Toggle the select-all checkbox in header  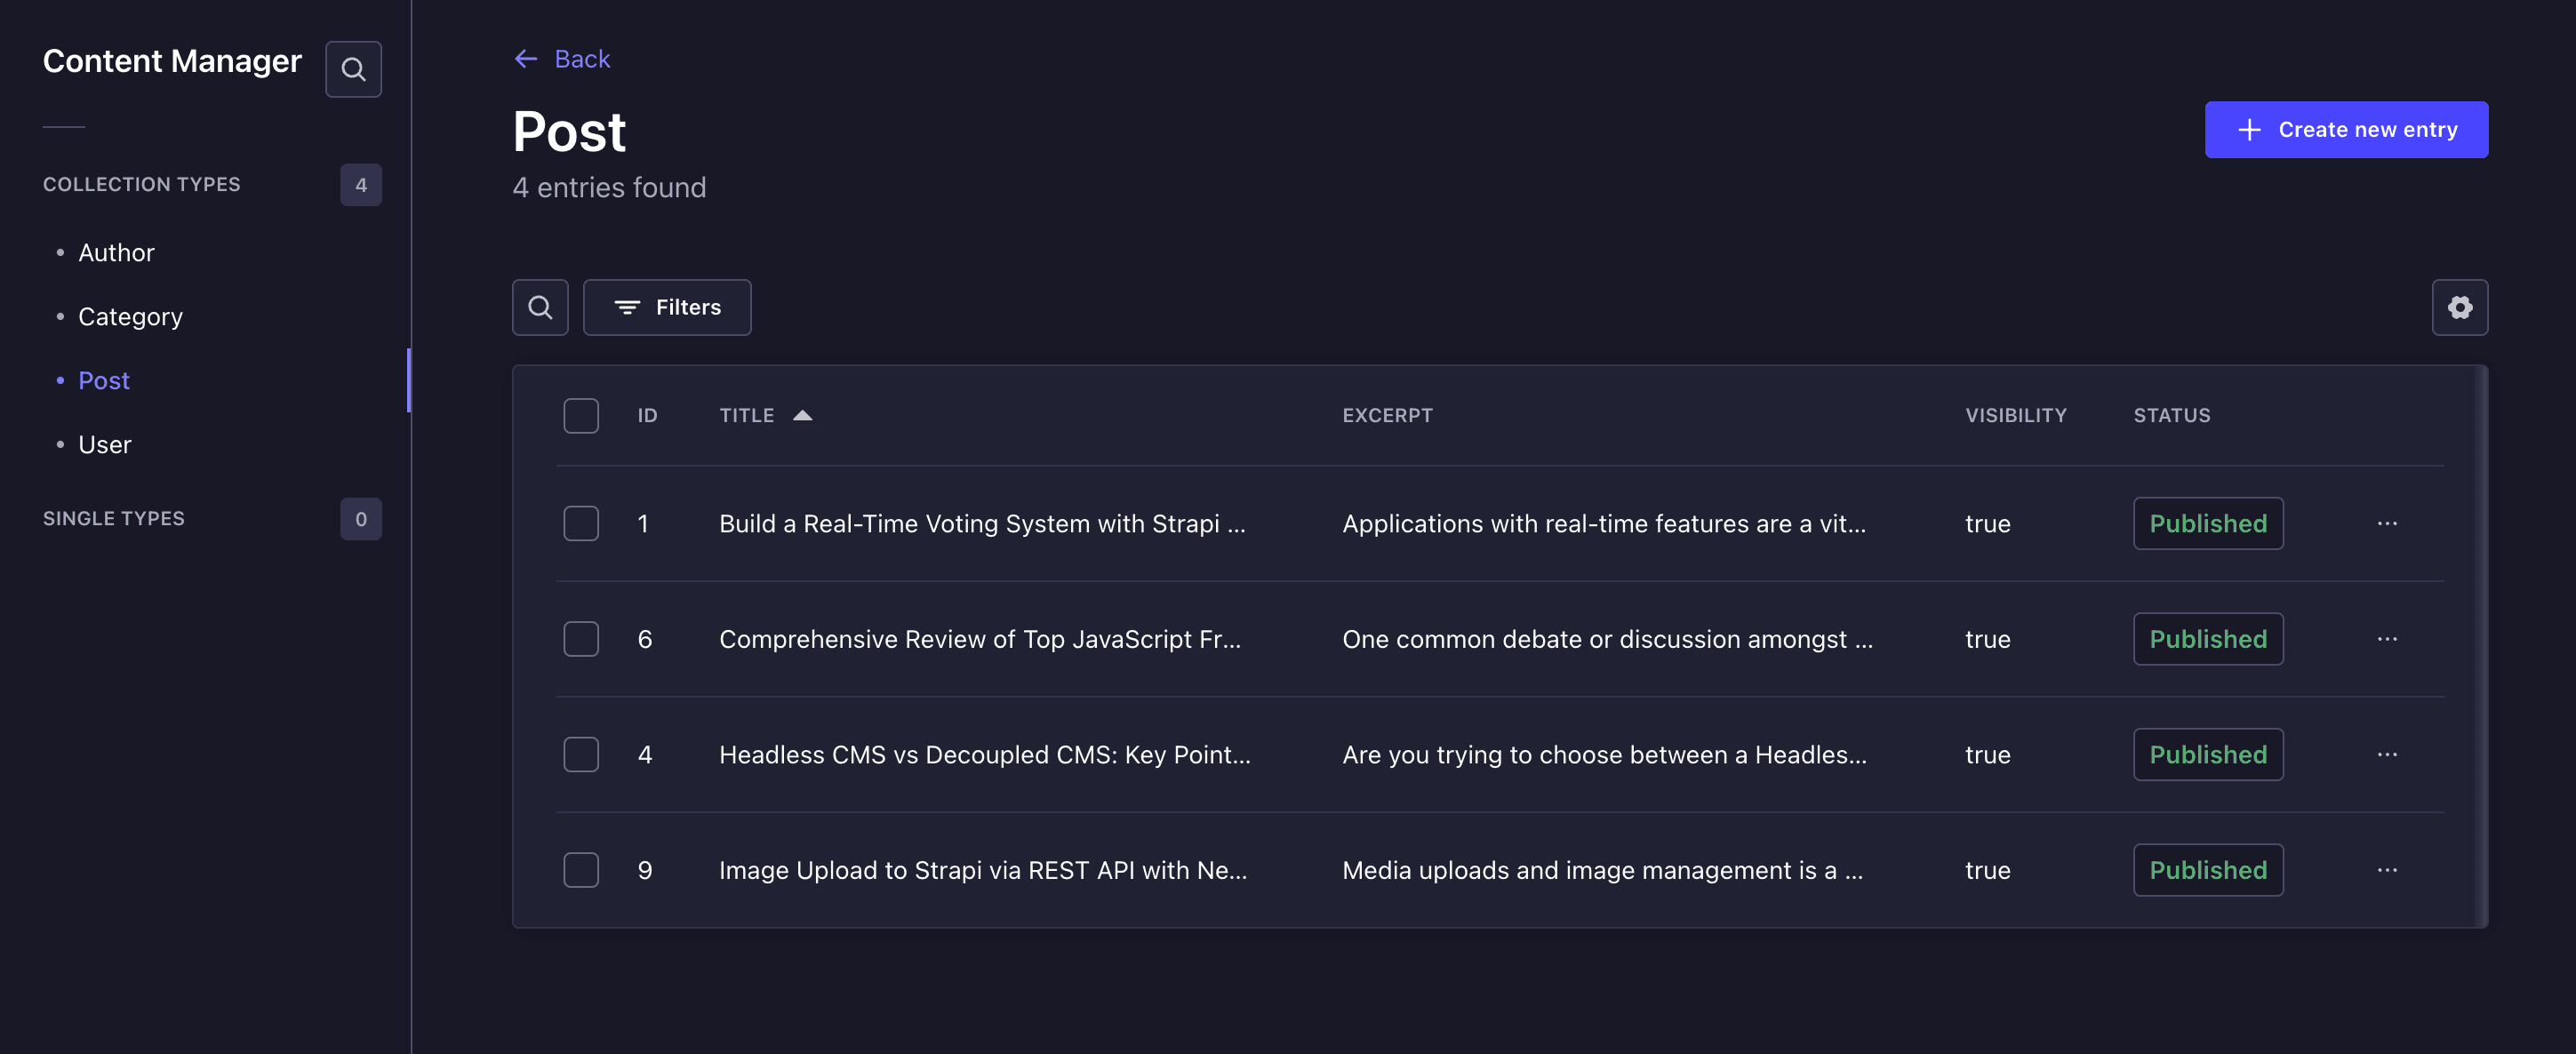pyautogui.click(x=581, y=415)
